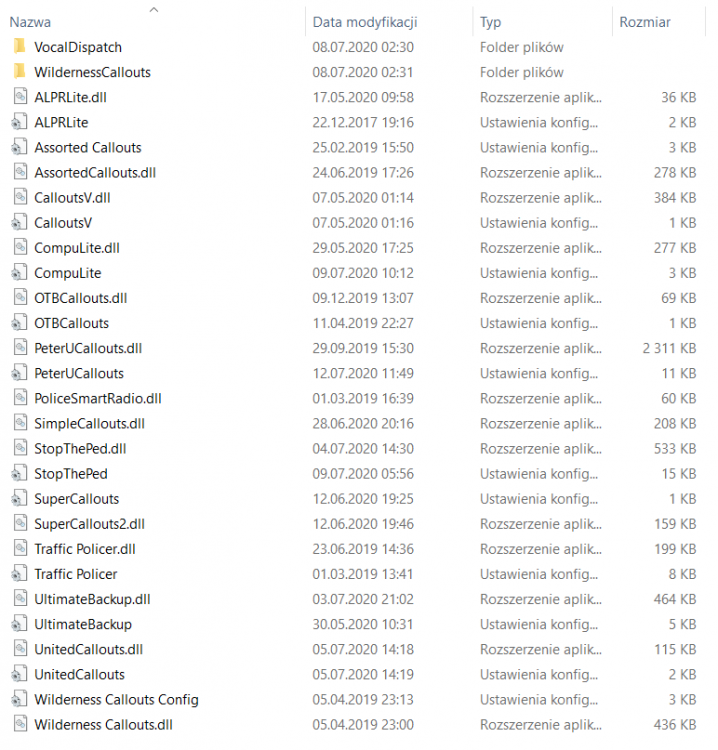Viewport: 718px width, 750px height.
Task: Click the StopThePed config file icon
Action: [x=20, y=474]
